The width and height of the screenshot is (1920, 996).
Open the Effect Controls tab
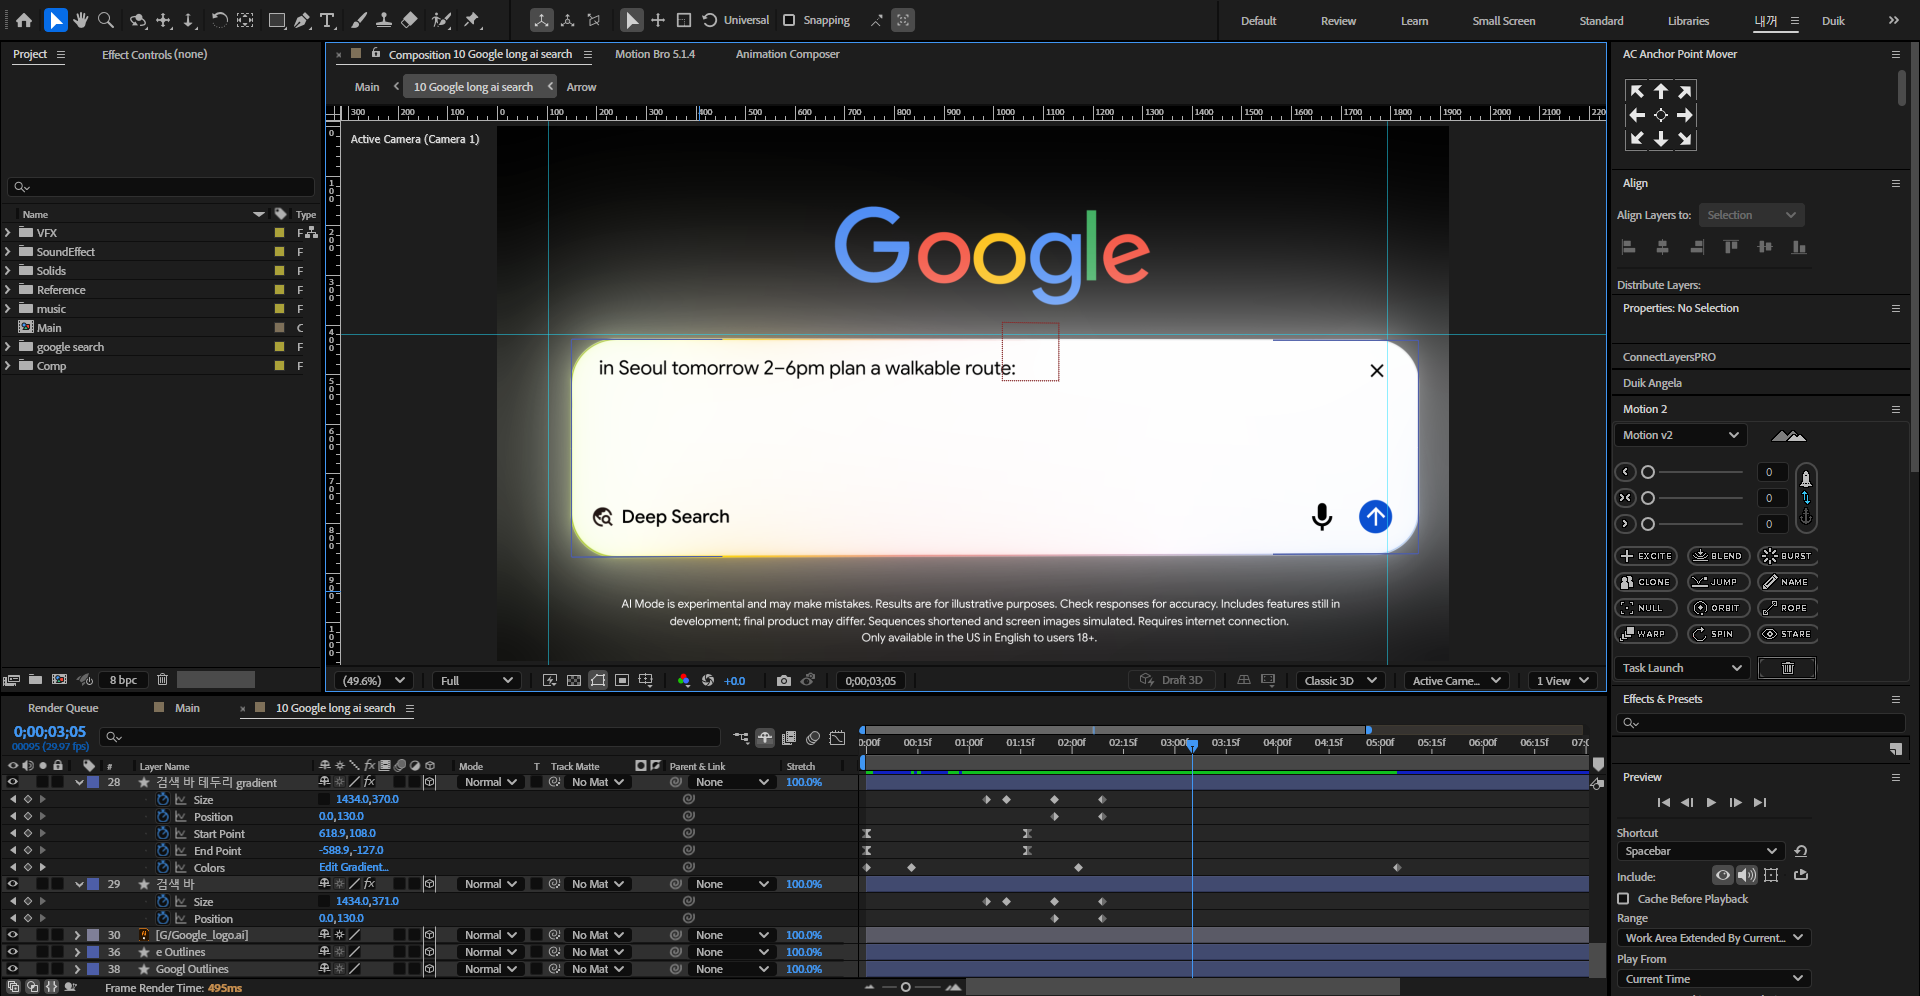pyautogui.click(x=154, y=55)
